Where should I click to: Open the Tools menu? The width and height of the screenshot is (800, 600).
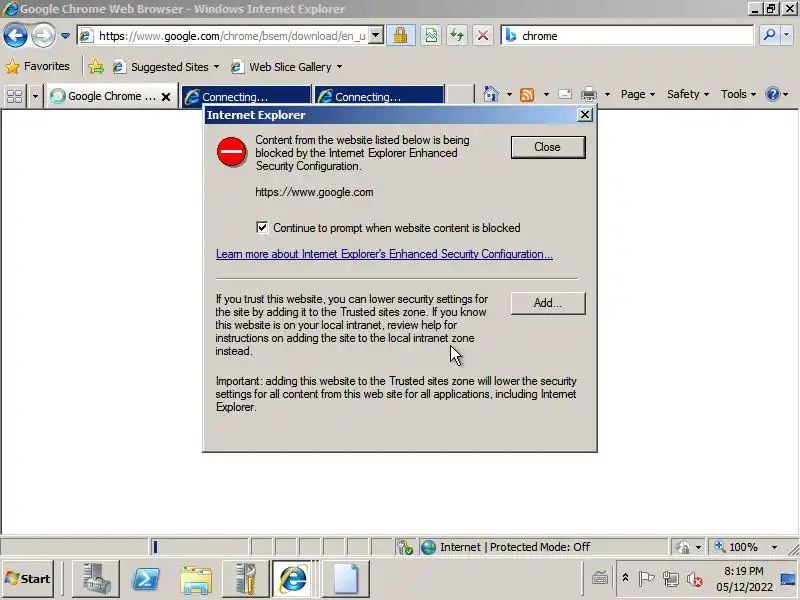[738, 94]
